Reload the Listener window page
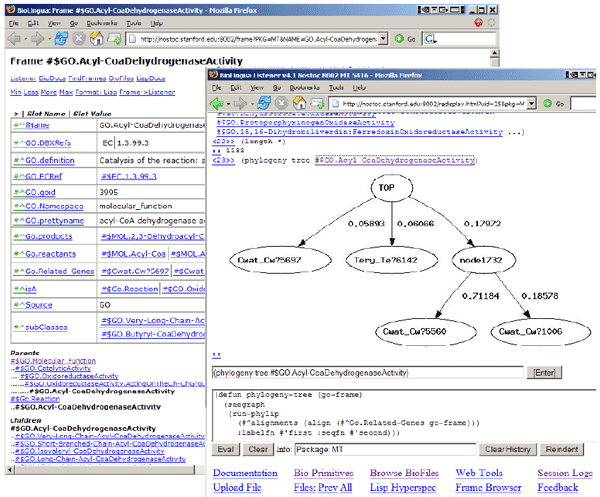This screenshot has height=497, width=600. [x=264, y=103]
